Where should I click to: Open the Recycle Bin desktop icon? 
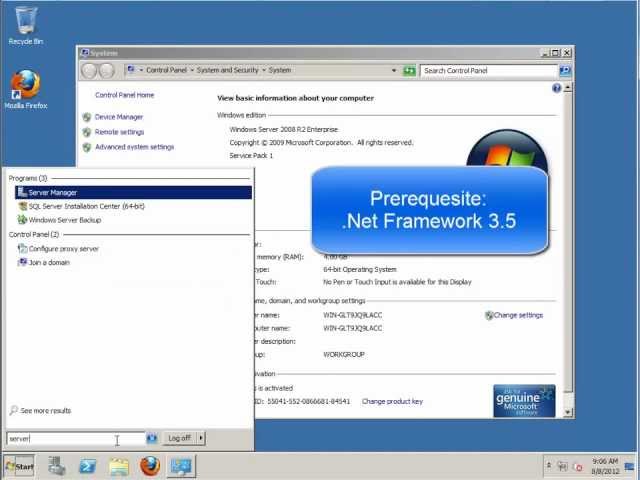pos(26,25)
